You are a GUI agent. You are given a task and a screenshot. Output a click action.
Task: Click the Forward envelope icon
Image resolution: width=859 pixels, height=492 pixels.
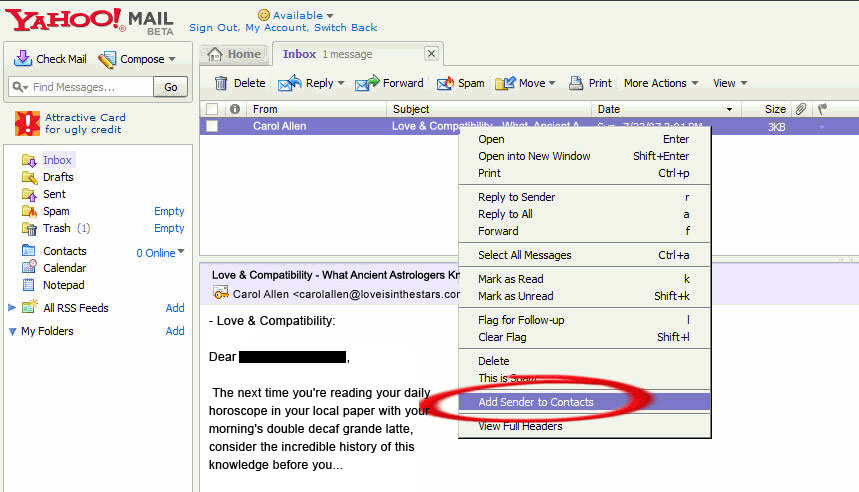tap(366, 83)
